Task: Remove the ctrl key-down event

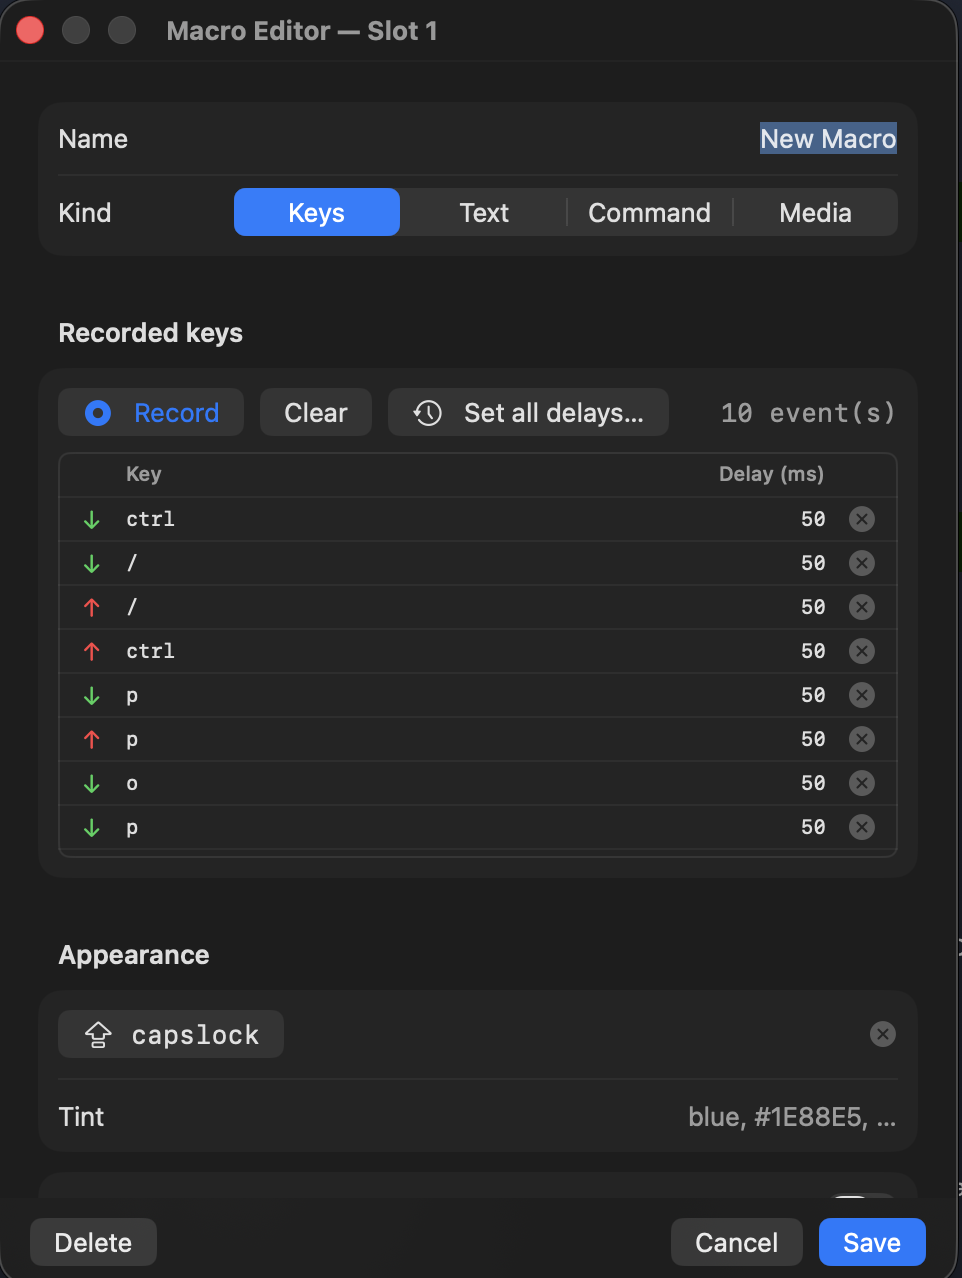Action: click(x=862, y=519)
